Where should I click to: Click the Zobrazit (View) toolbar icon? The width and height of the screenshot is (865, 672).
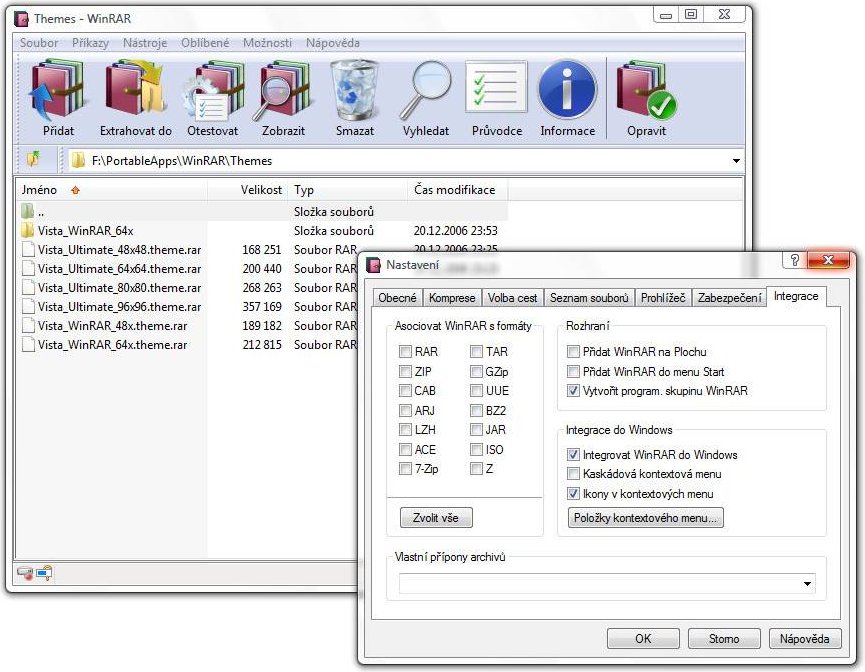[283, 90]
